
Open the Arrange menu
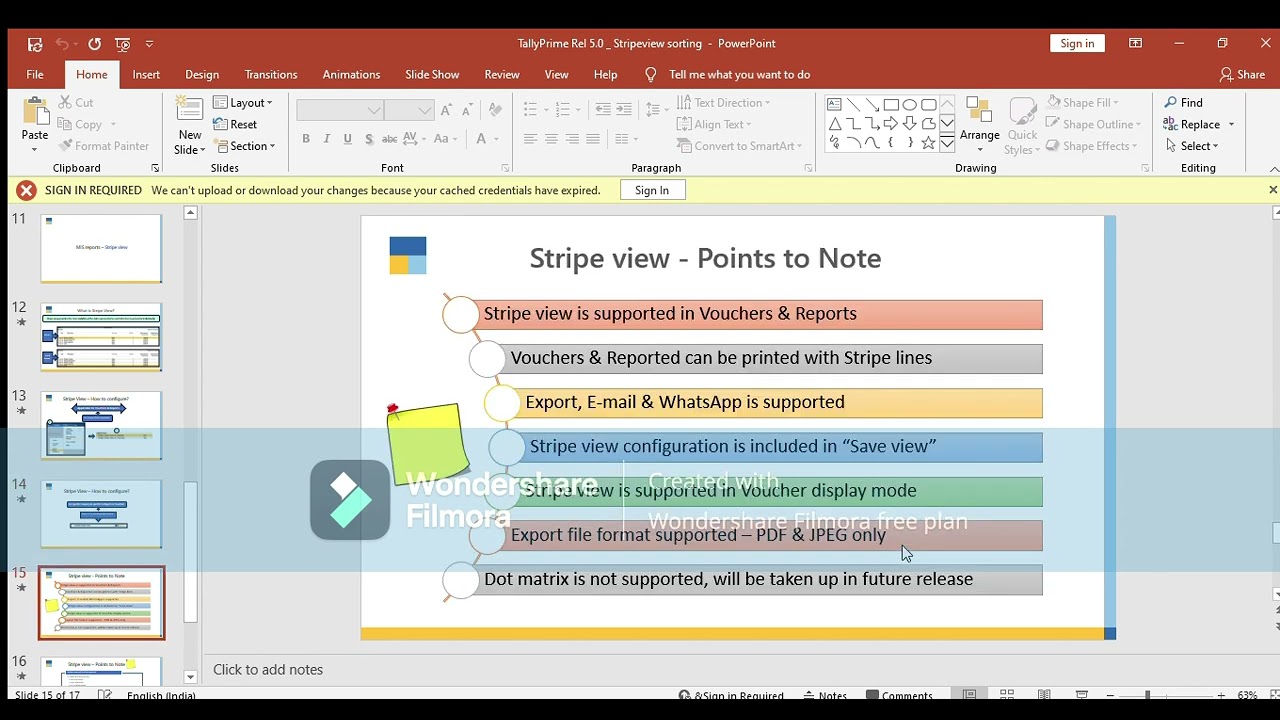tap(980, 123)
